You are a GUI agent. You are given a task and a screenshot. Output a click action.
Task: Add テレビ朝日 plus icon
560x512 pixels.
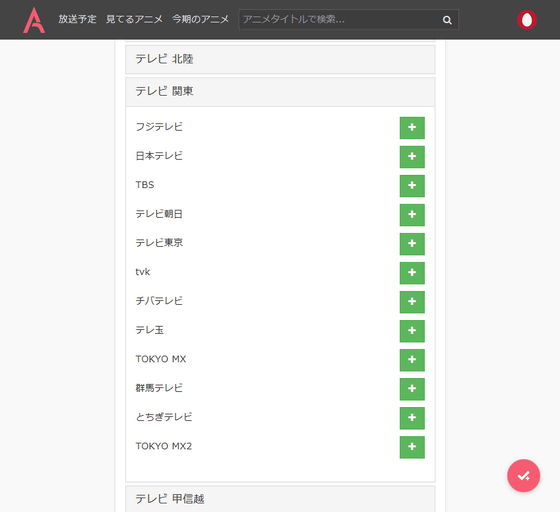(412, 215)
